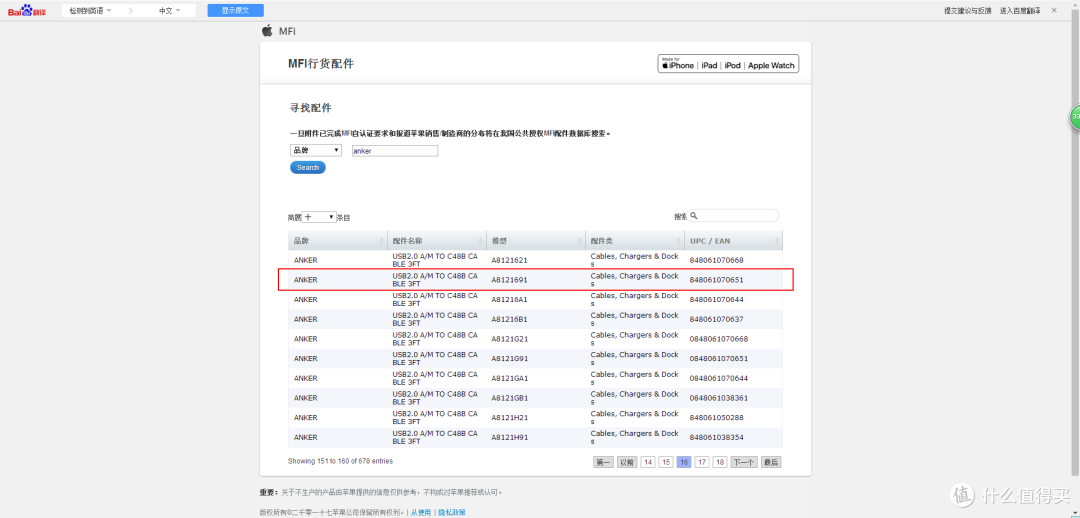Viewport: 1080px width, 518px height.
Task: Click the Baidu Translate logo
Action: pyautogui.click(x=28, y=10)
